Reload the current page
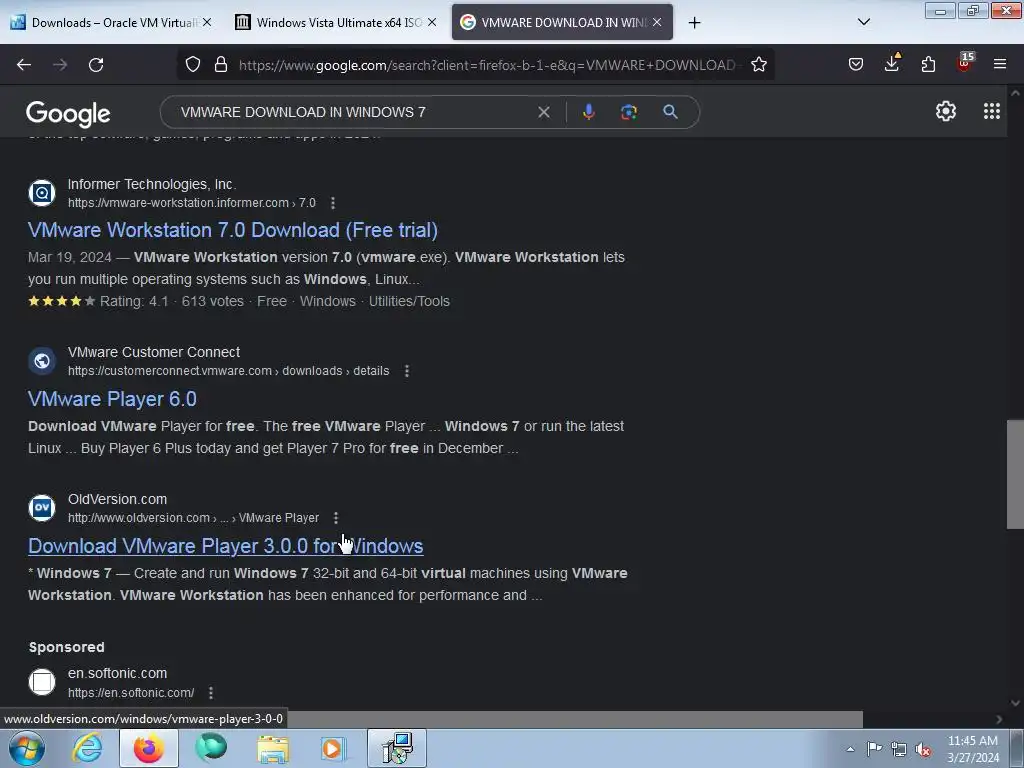 tap(96, 65)
